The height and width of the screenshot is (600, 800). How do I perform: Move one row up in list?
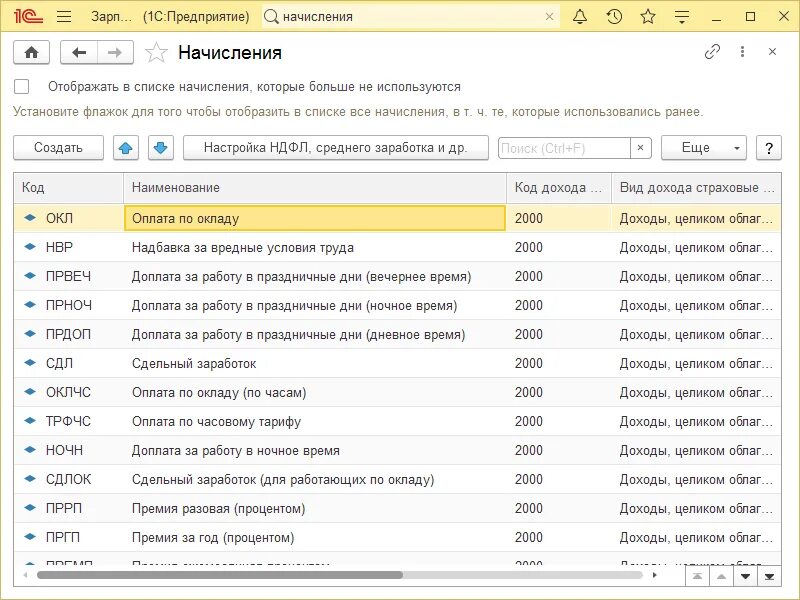click(x=721, y=577)
